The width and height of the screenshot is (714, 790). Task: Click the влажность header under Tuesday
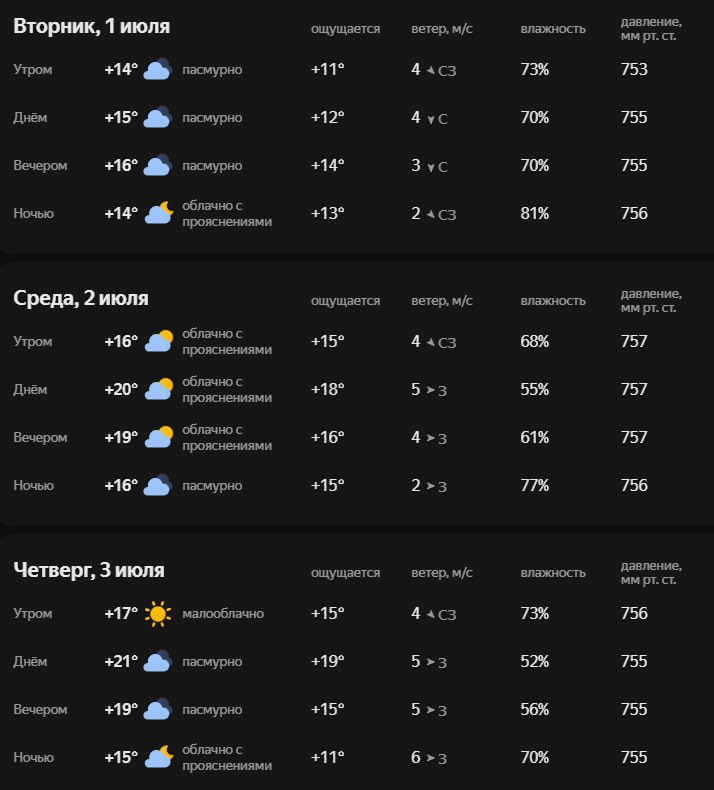click(x=553, y=29)
